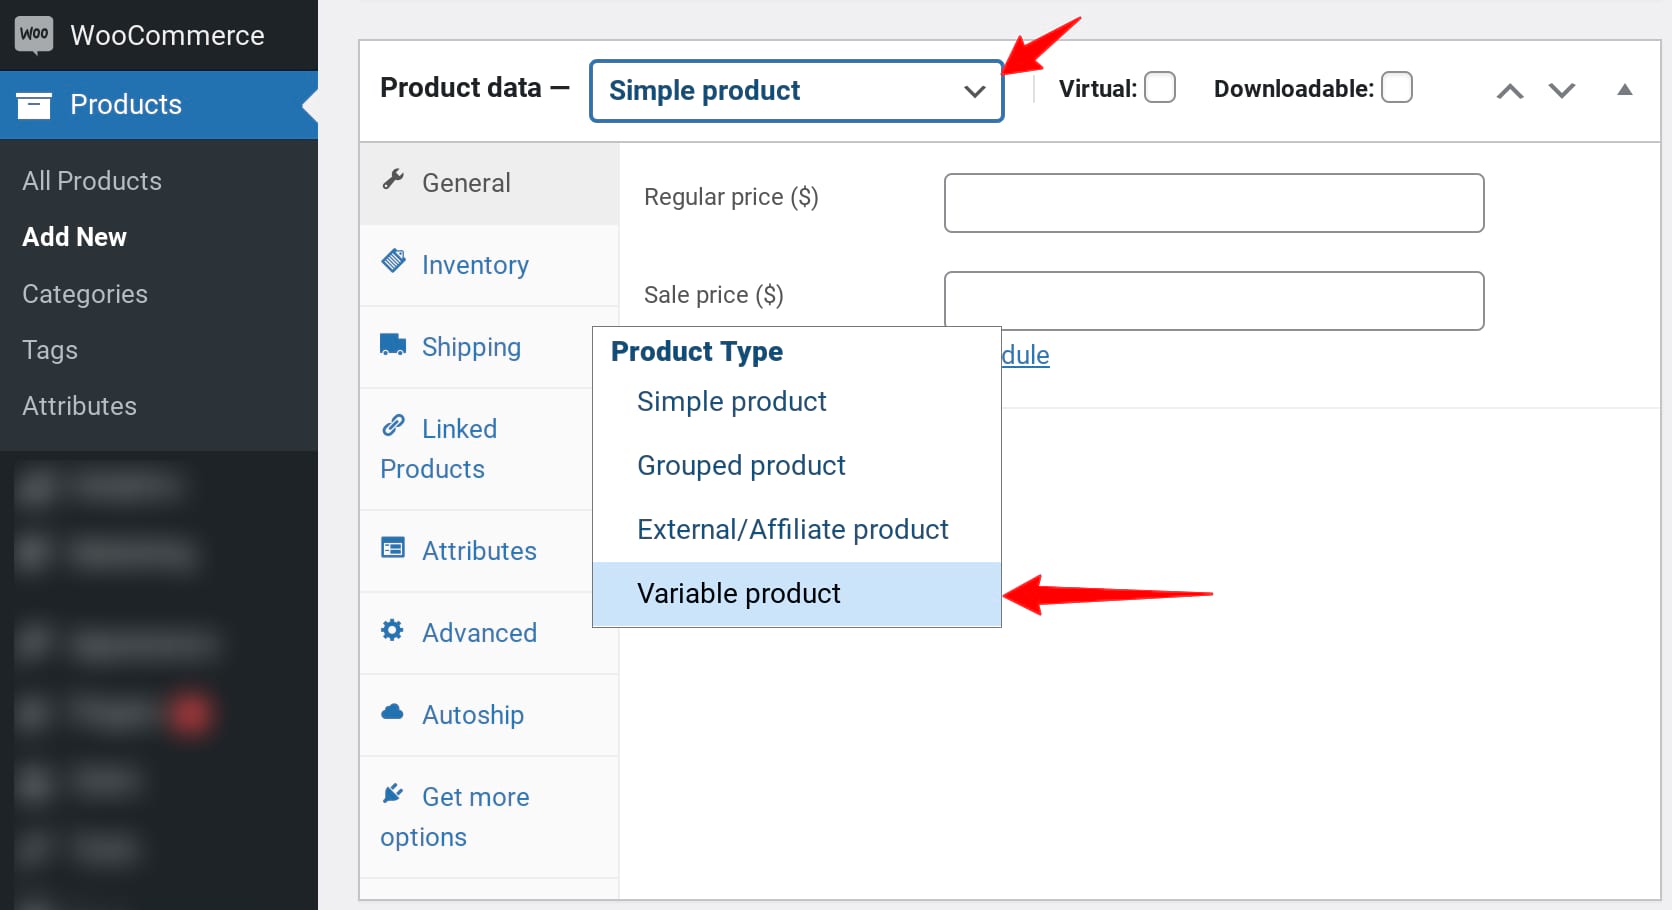Choose Variable product from the list
Screen dimensions: 1672x910
(738, 594)
